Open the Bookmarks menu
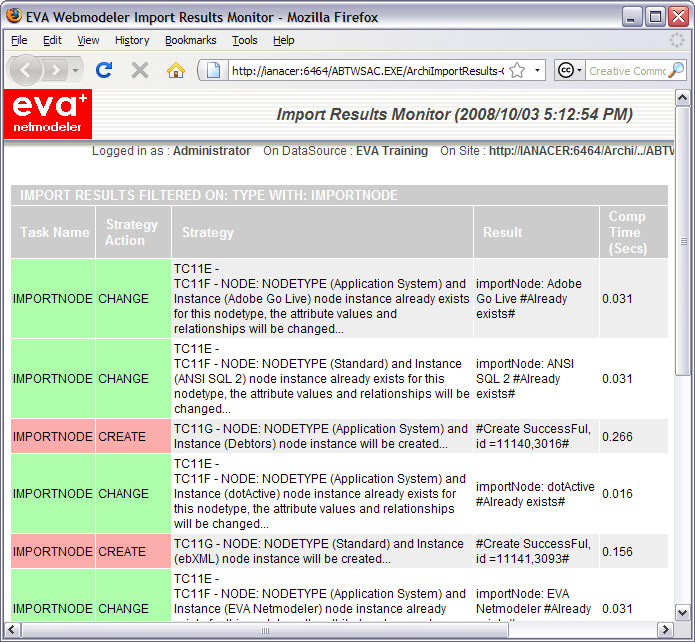695x642 pixels. [190, 40]
